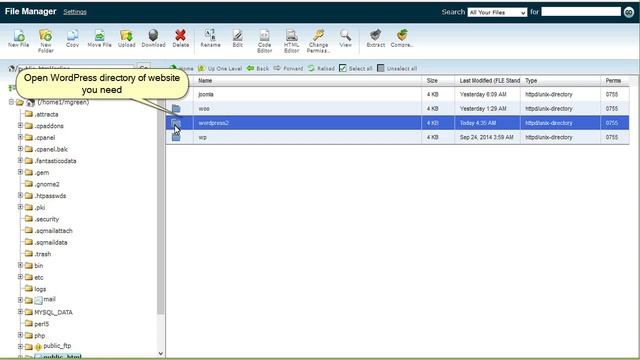Screen dimensions: 640x360
Task: Collapse the /home1/mgreen root node
Action: point(11,102)
